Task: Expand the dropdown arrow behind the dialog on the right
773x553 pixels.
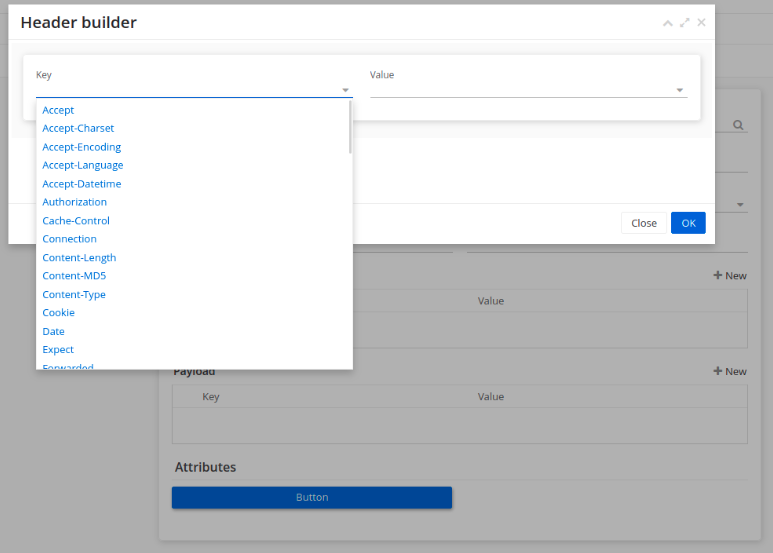Action: pyautogui.click(x=740, y=205)
